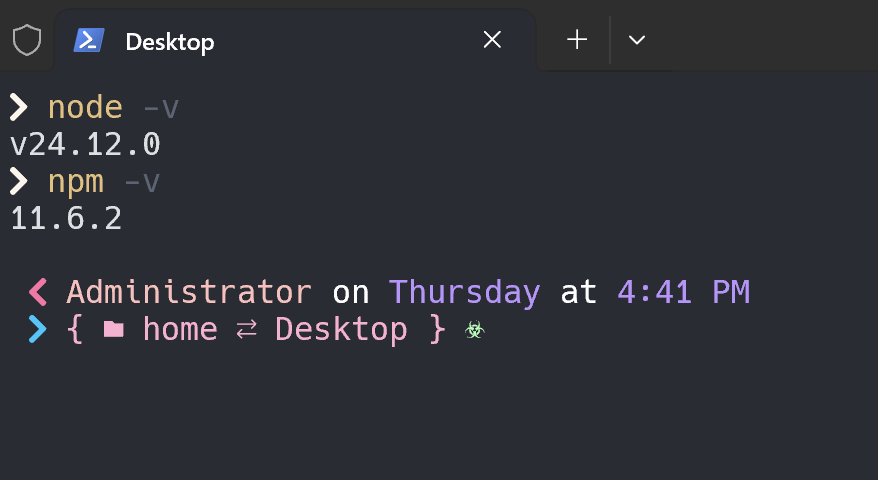Viewport: 878px width, 480px height.
Task: Click the npm version output 11.6.2
Action: pyautogui.click(x=66, y=219)
